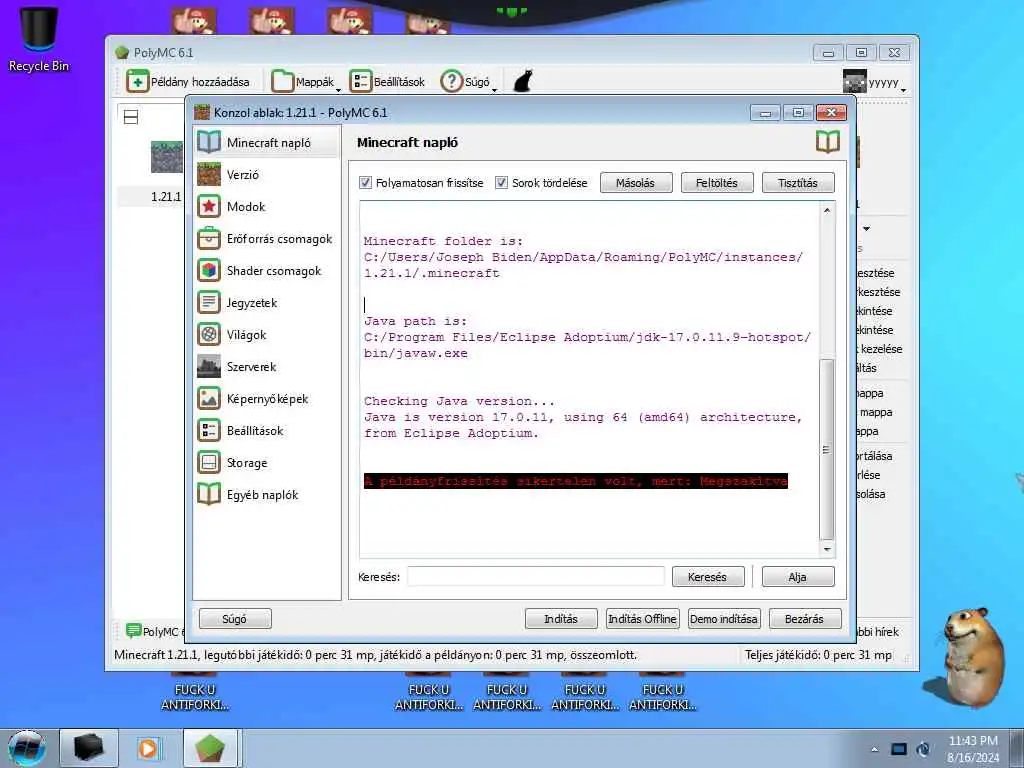This screenshot has height=768, width=1024.
Task: Click the console window Súgó button
Action: pyautogui.click(x=234, y=618)
